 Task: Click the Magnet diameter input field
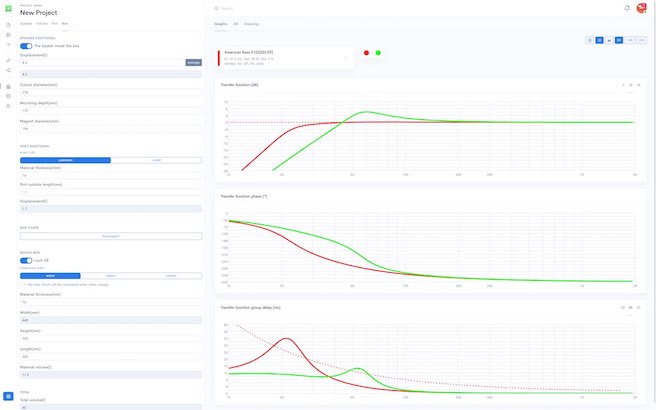(x=111, y=129)
